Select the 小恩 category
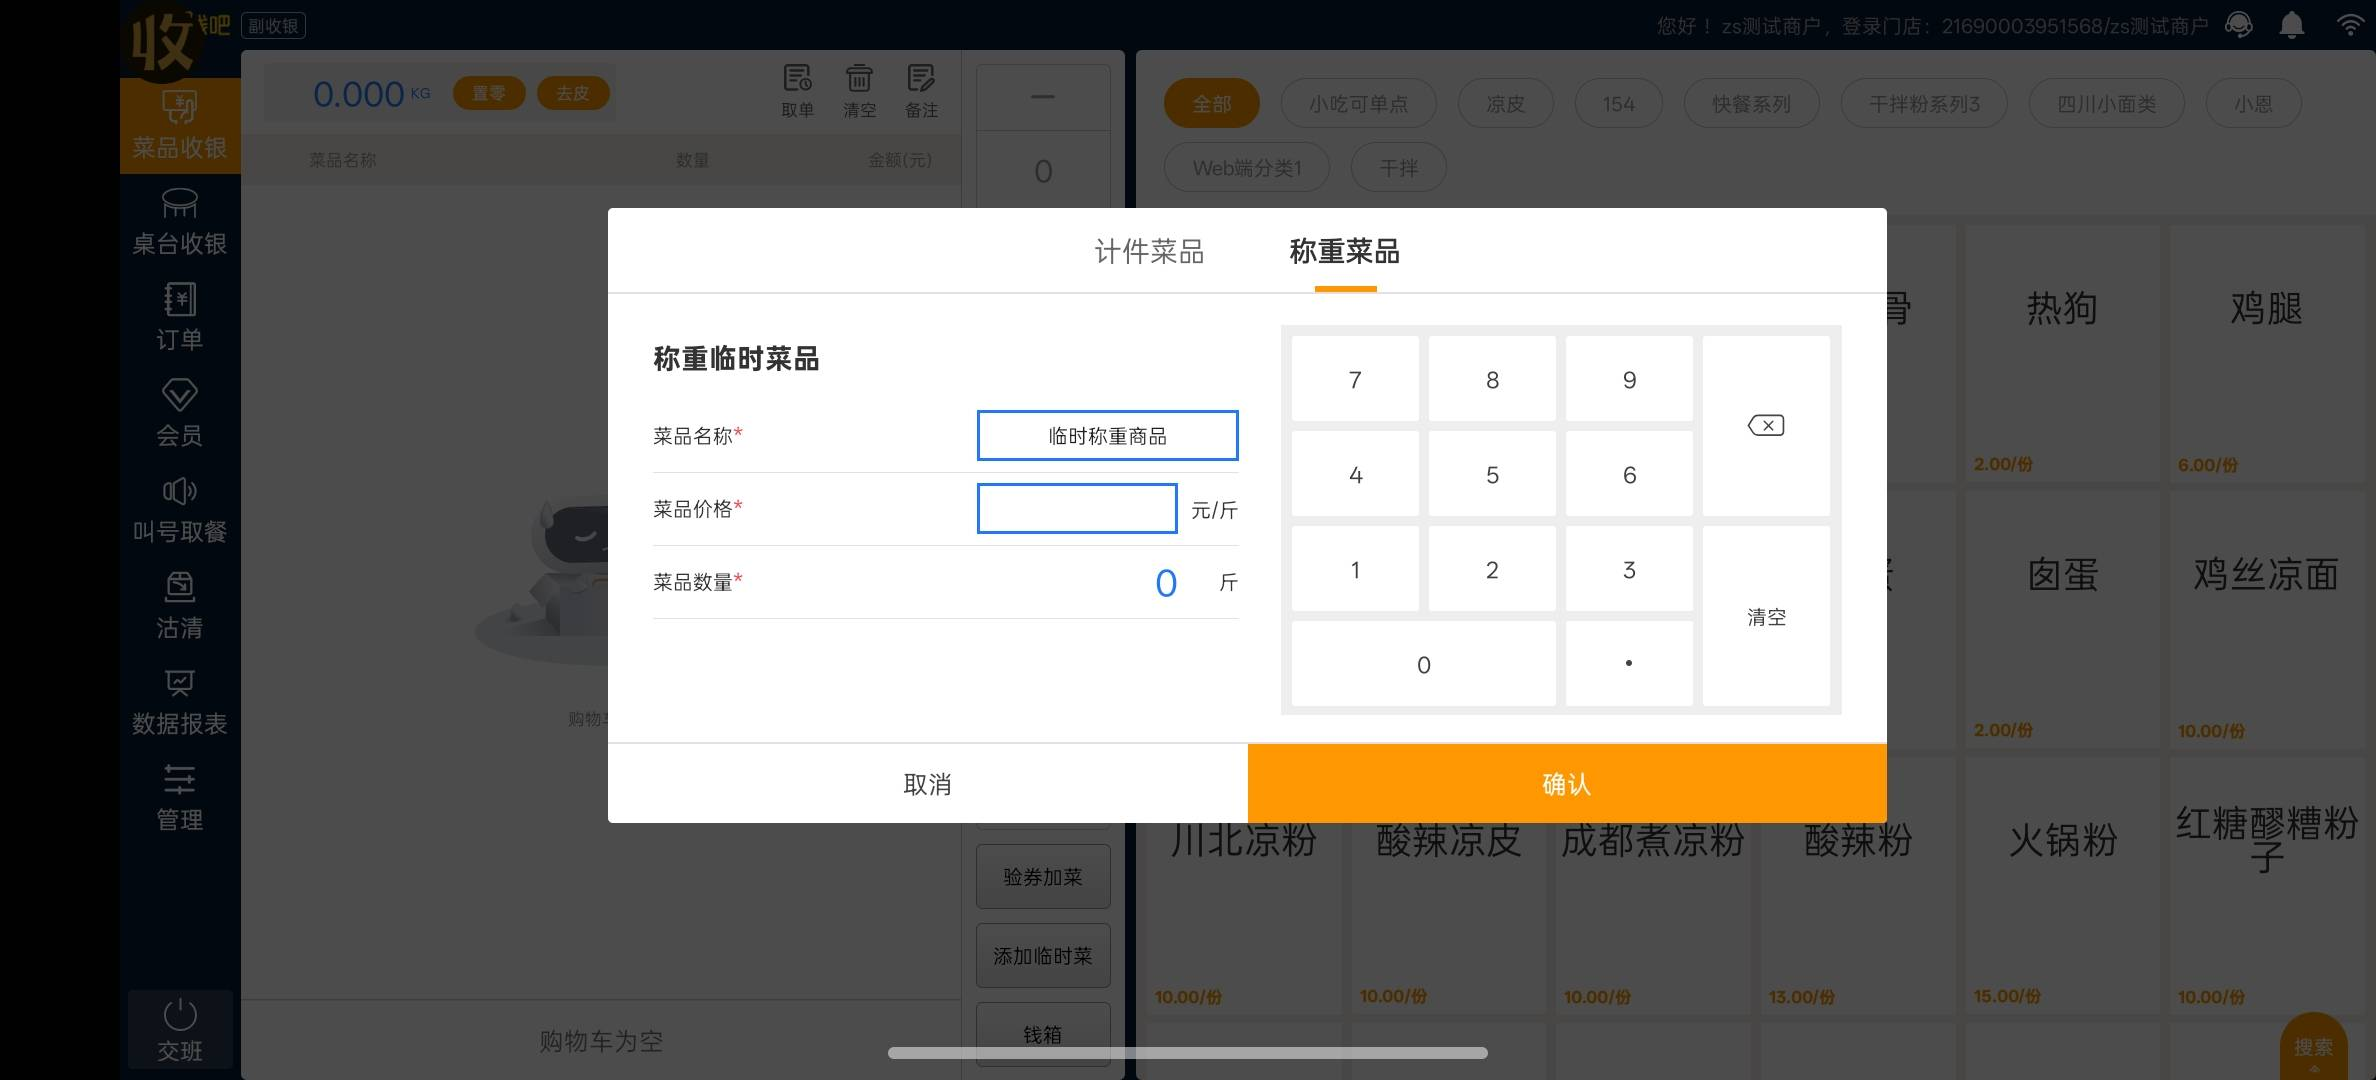The height and width of the screenshot is (1080, 2376). [x=2253, y=104]
